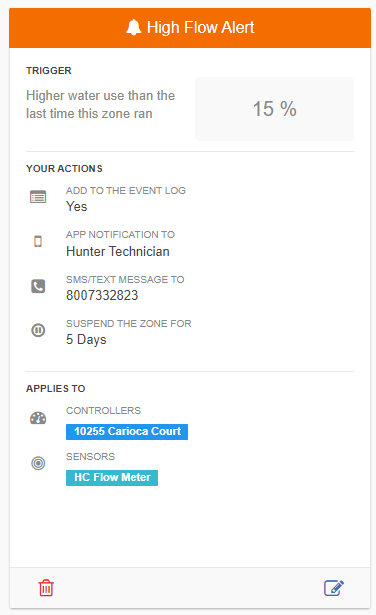Select the 10255 Carioca Court controller tag
The image size is (376, 615).
pyautogui.click(x=127, y=431)
